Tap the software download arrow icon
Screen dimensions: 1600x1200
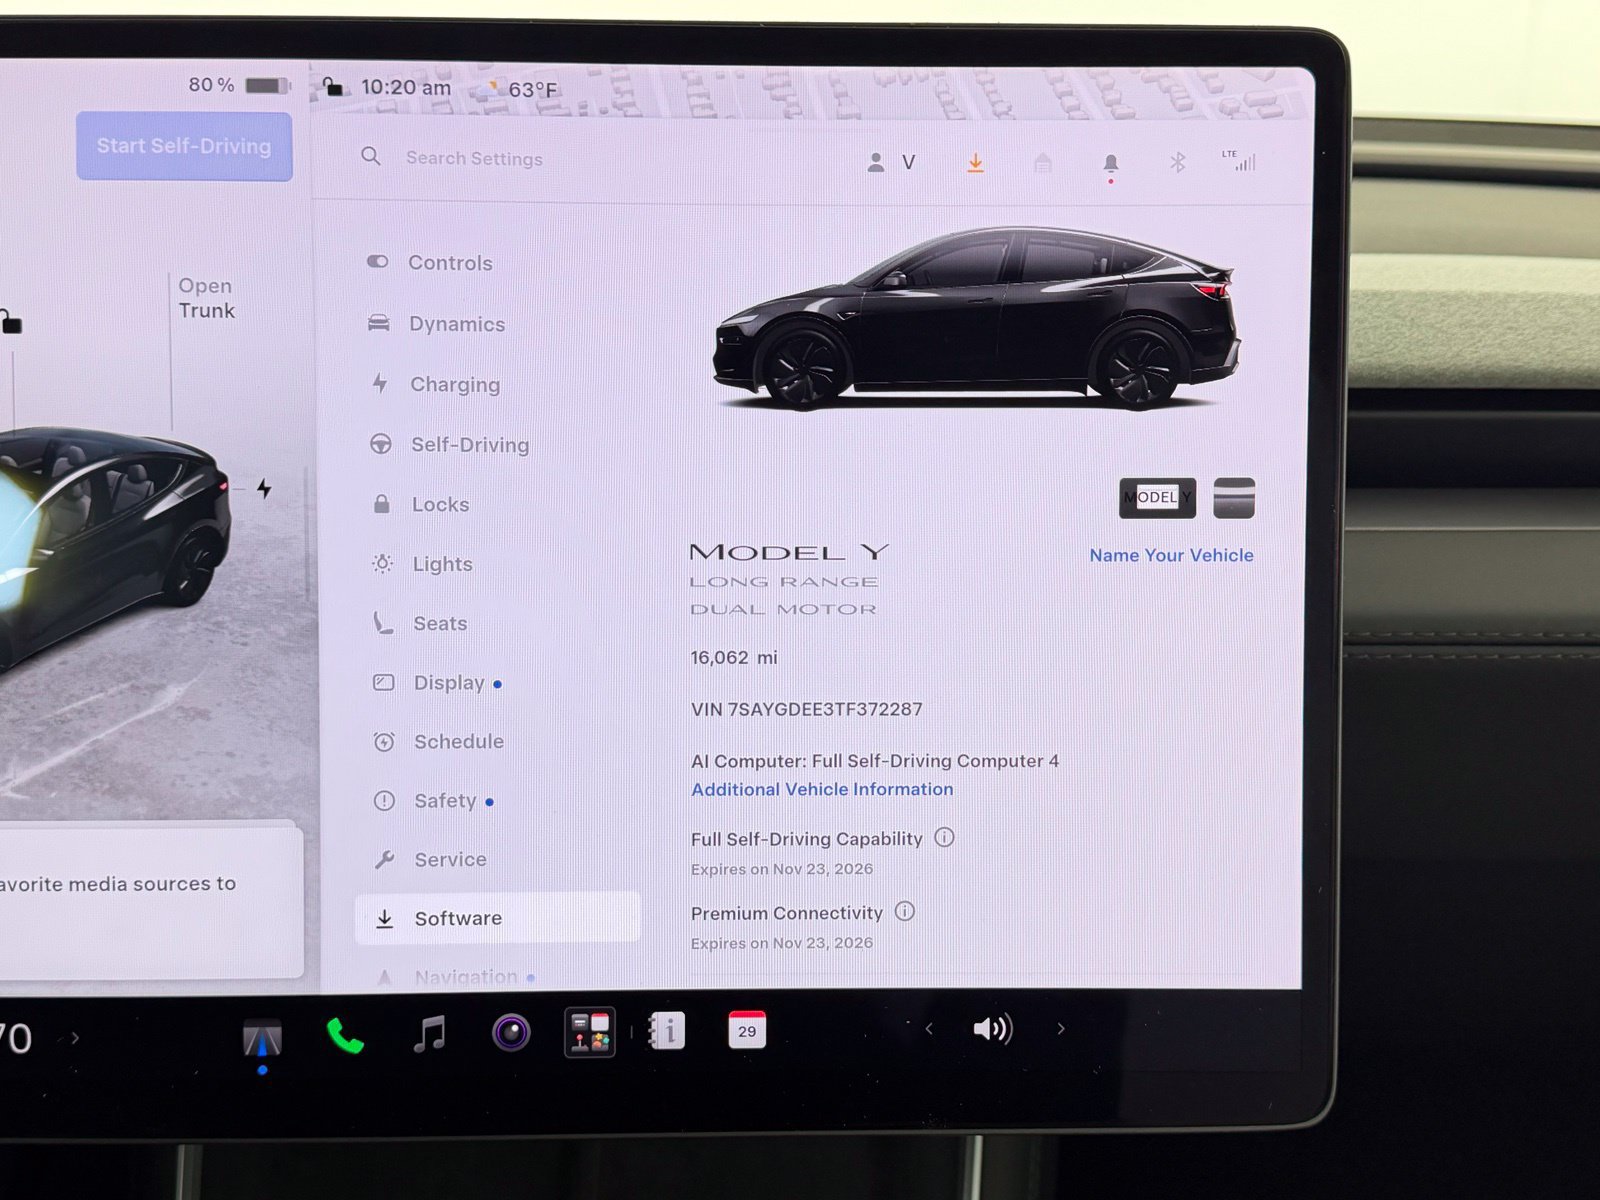[975, 163]
